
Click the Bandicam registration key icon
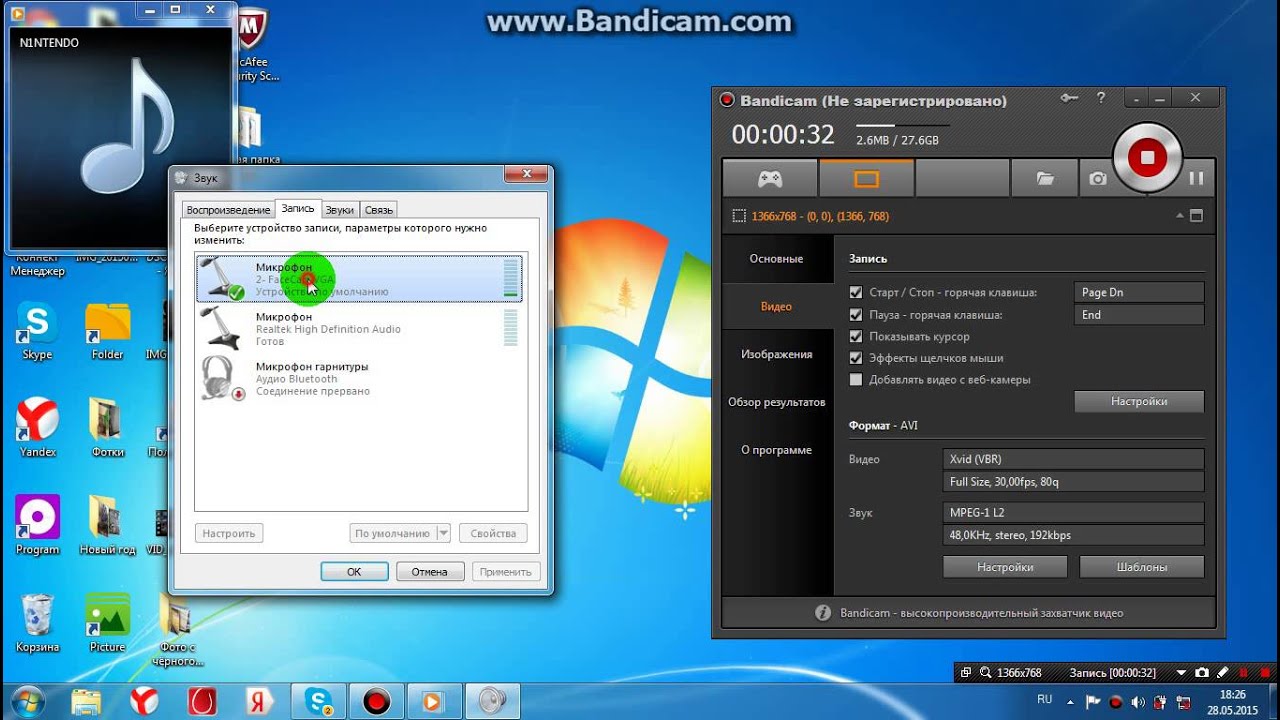tap(1070, 98)
